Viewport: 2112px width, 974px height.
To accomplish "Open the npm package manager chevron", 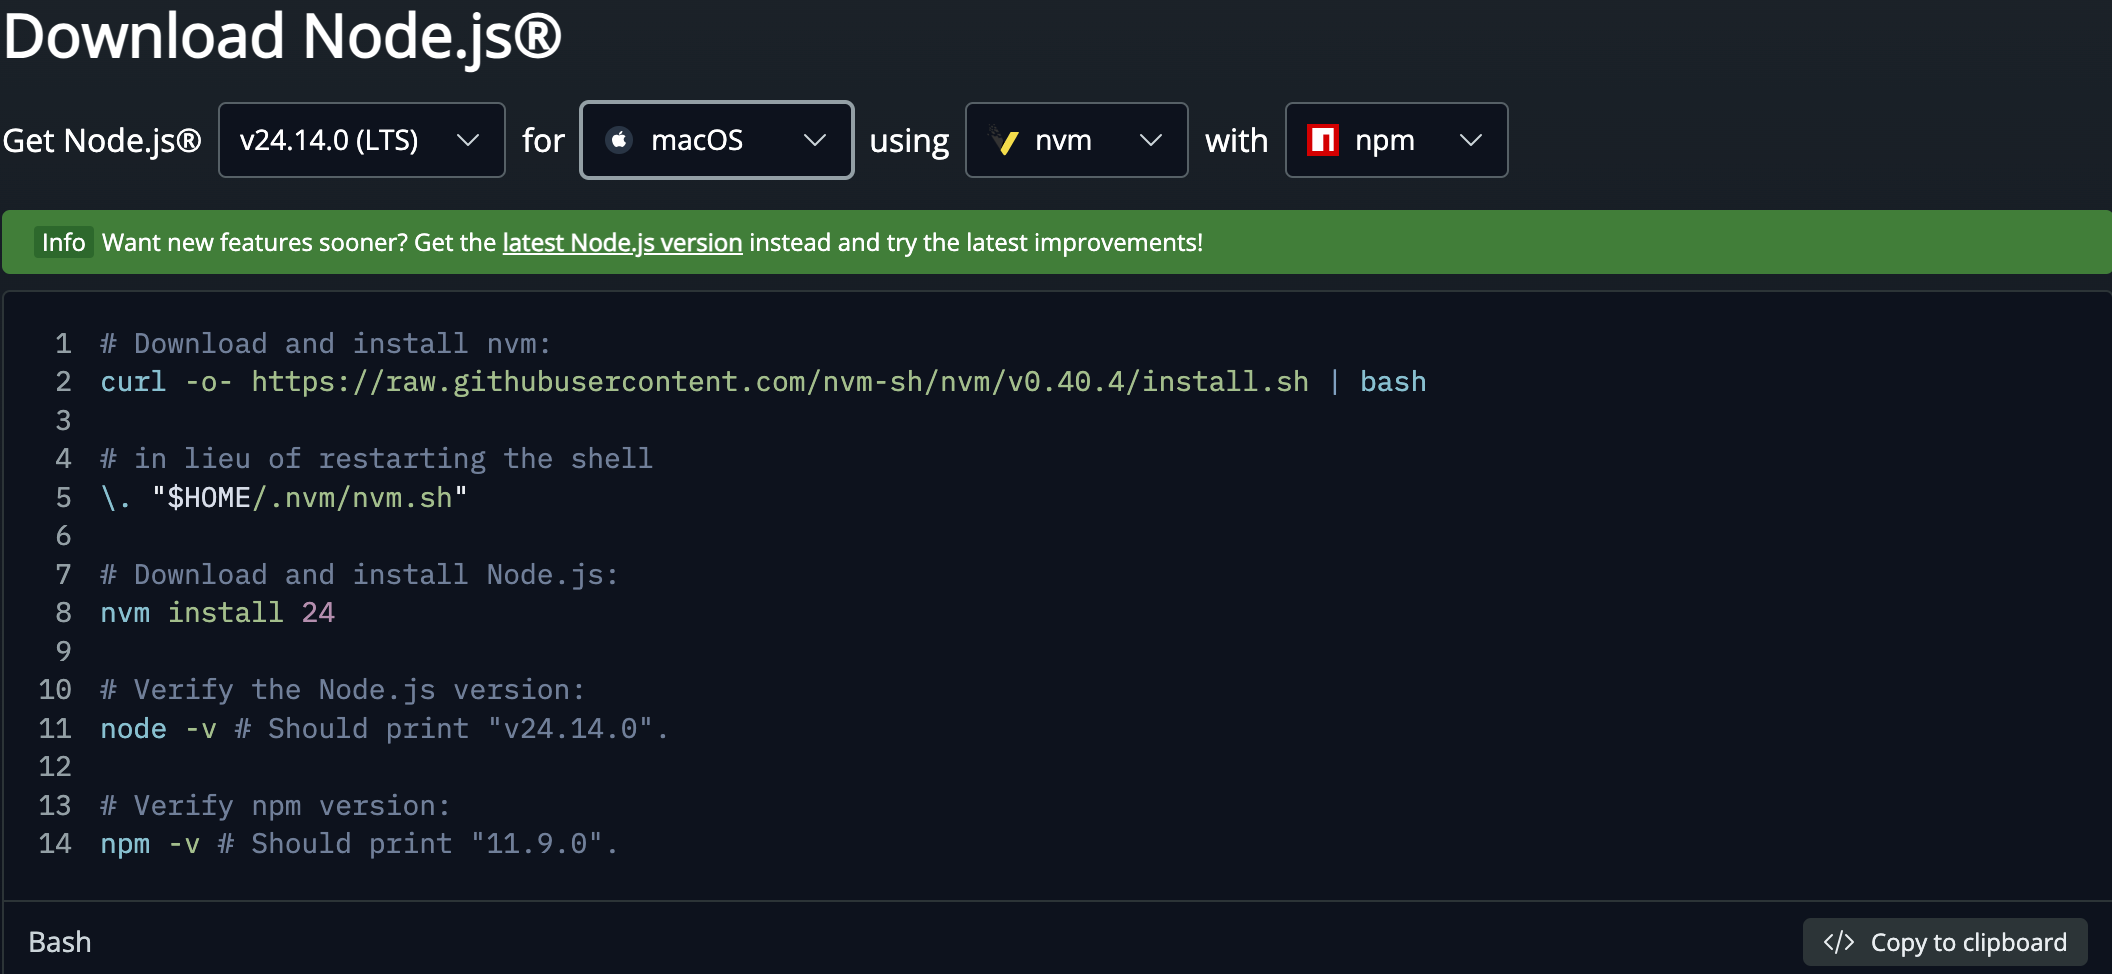I will (1470, 140).
